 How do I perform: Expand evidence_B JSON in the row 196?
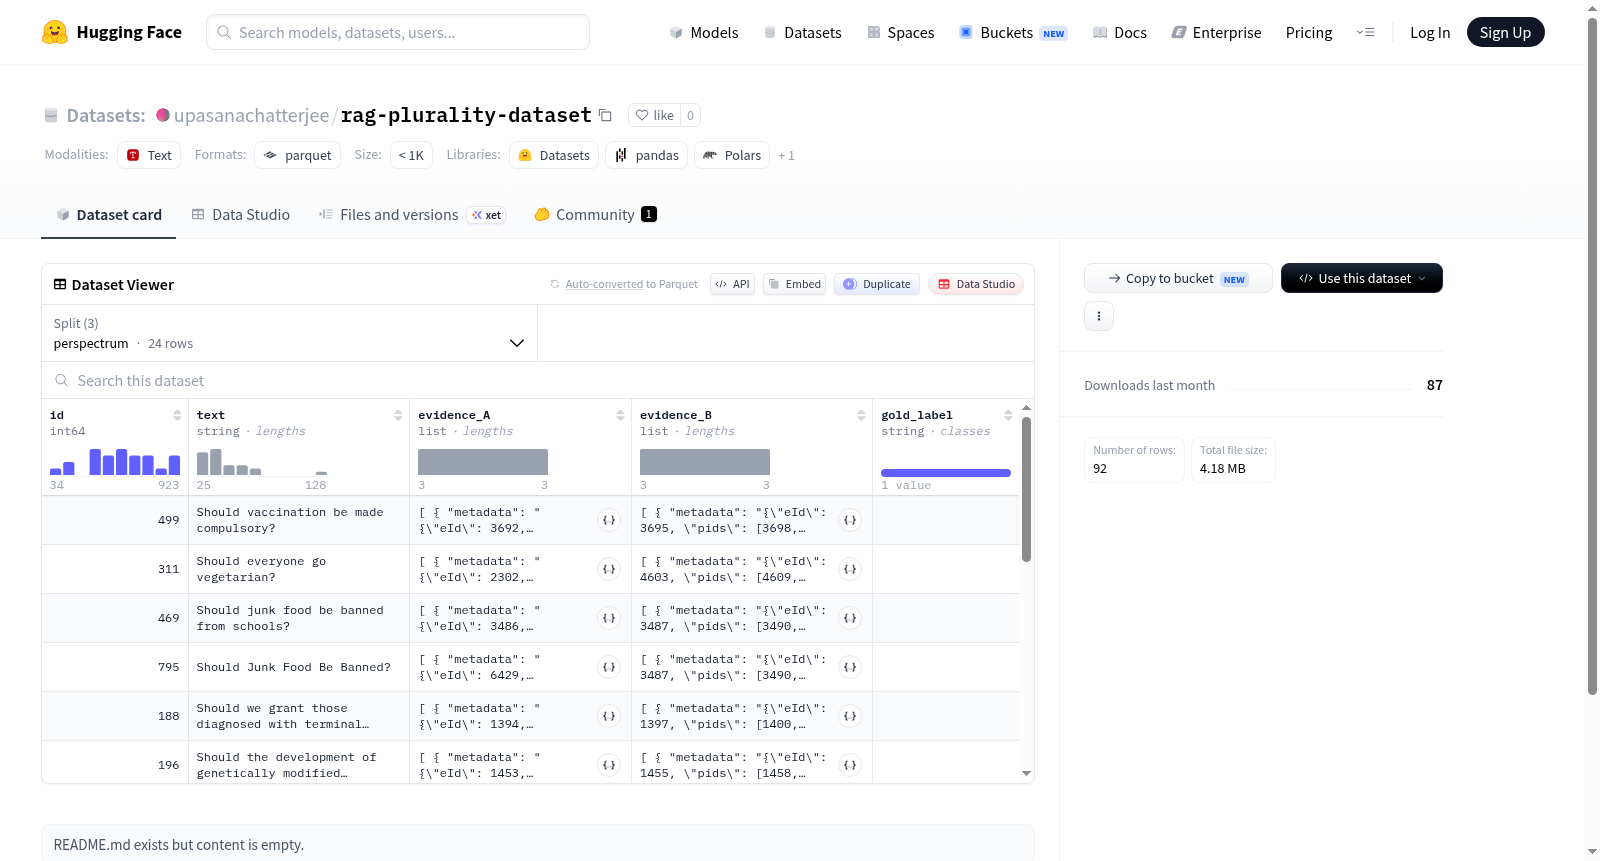tap(850, 765)
